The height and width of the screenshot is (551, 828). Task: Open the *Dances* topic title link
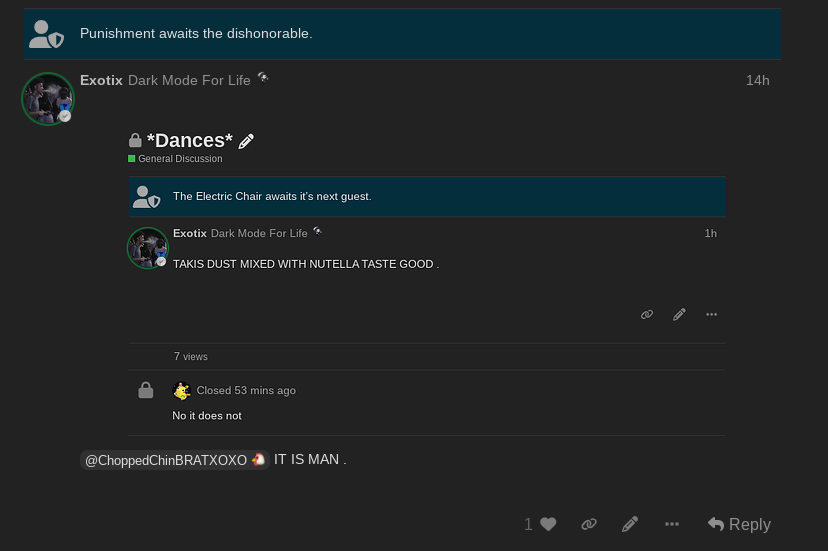pos(190,141)
